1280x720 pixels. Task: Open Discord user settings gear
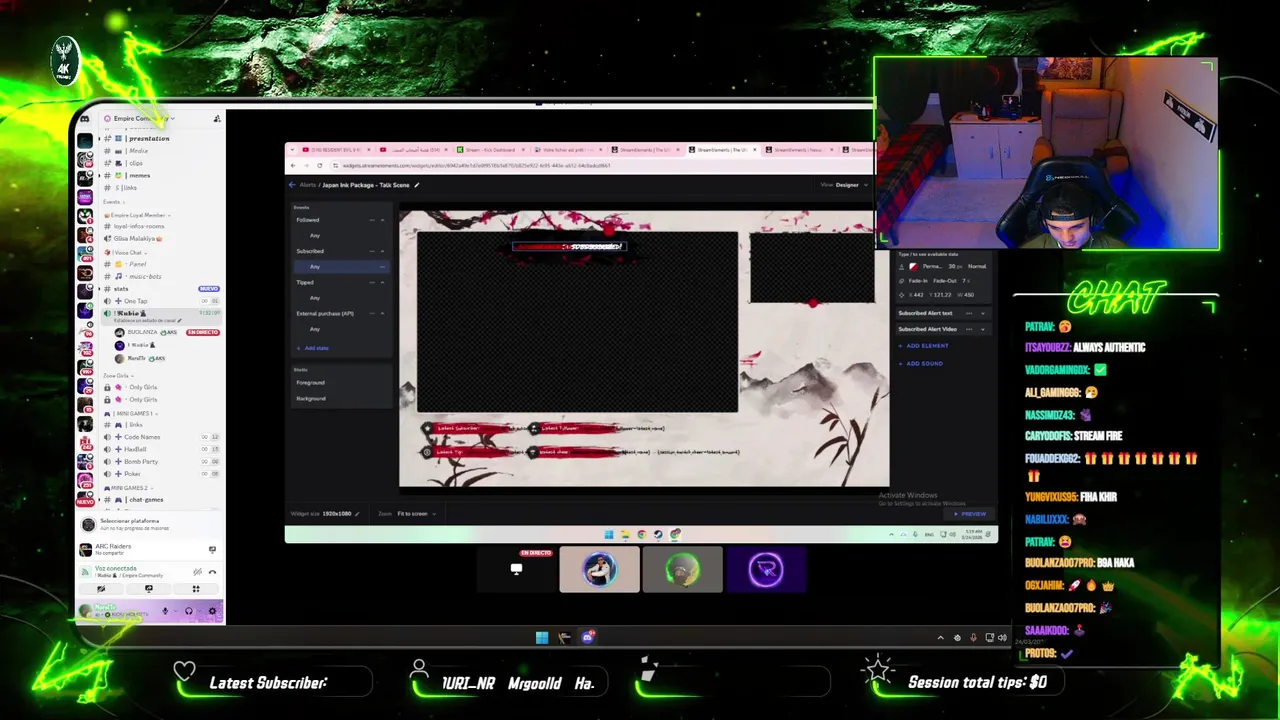(212, 611)
